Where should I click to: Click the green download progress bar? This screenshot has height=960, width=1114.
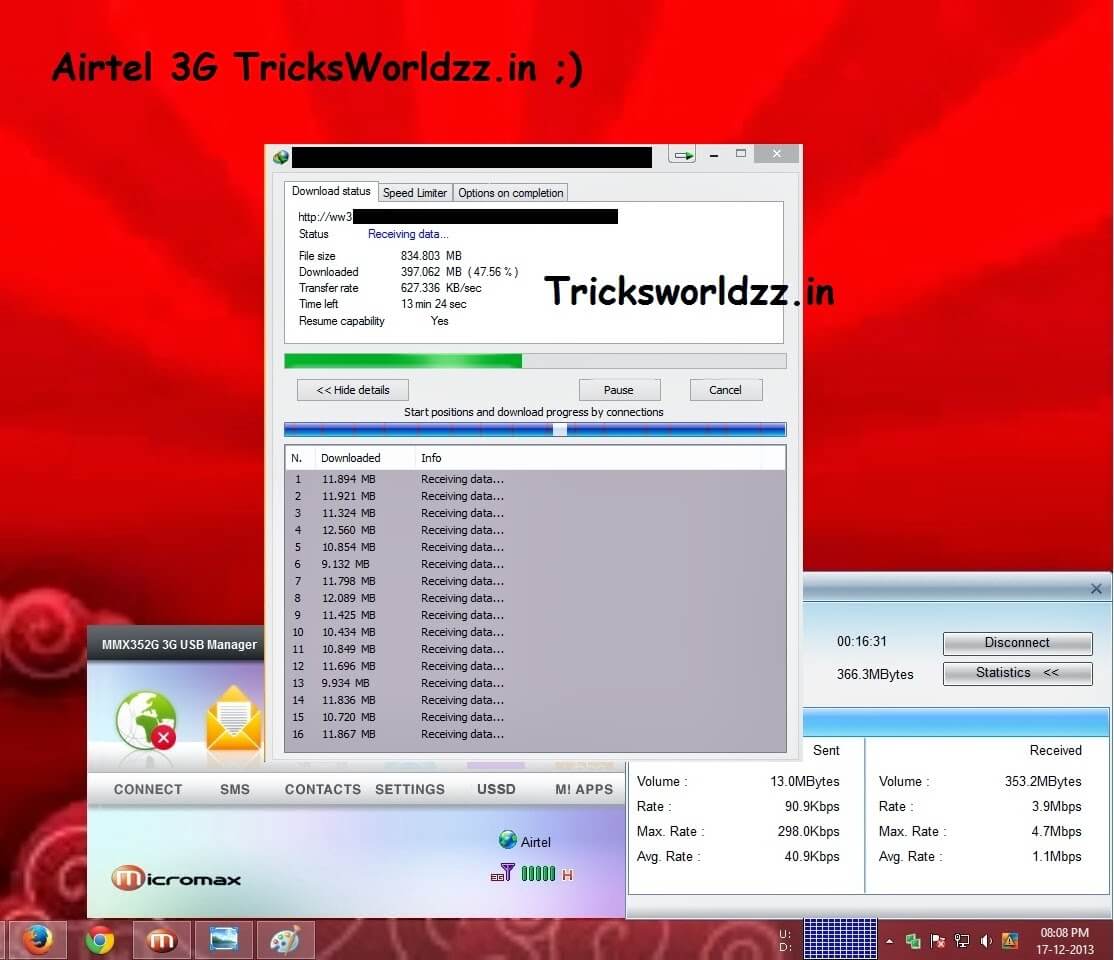tap(535, 361)
